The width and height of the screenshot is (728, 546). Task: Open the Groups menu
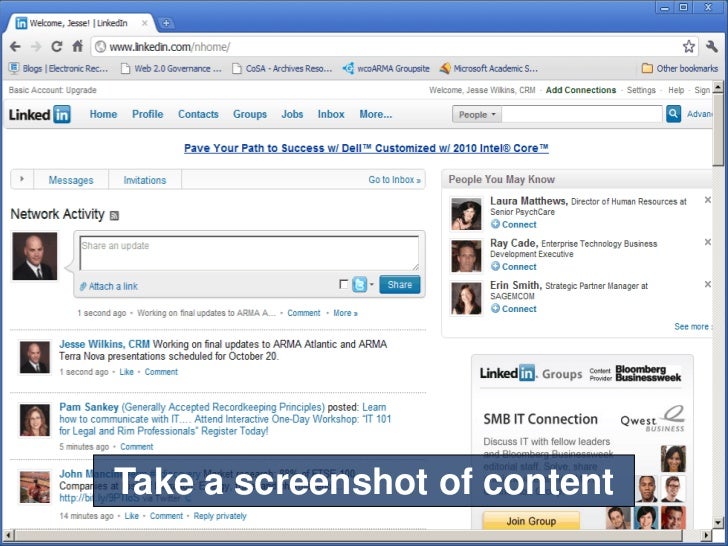(x=250, y=114)
